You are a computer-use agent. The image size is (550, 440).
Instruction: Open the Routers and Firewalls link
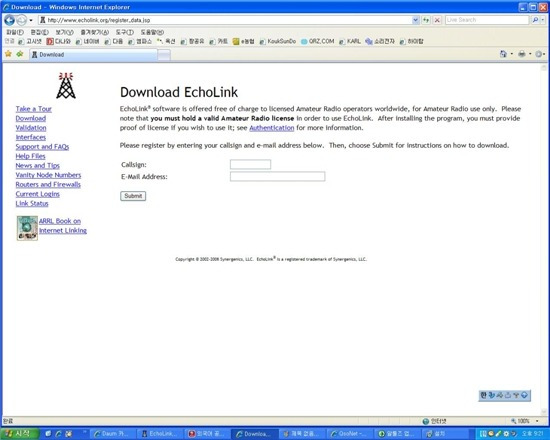point(48,185)
